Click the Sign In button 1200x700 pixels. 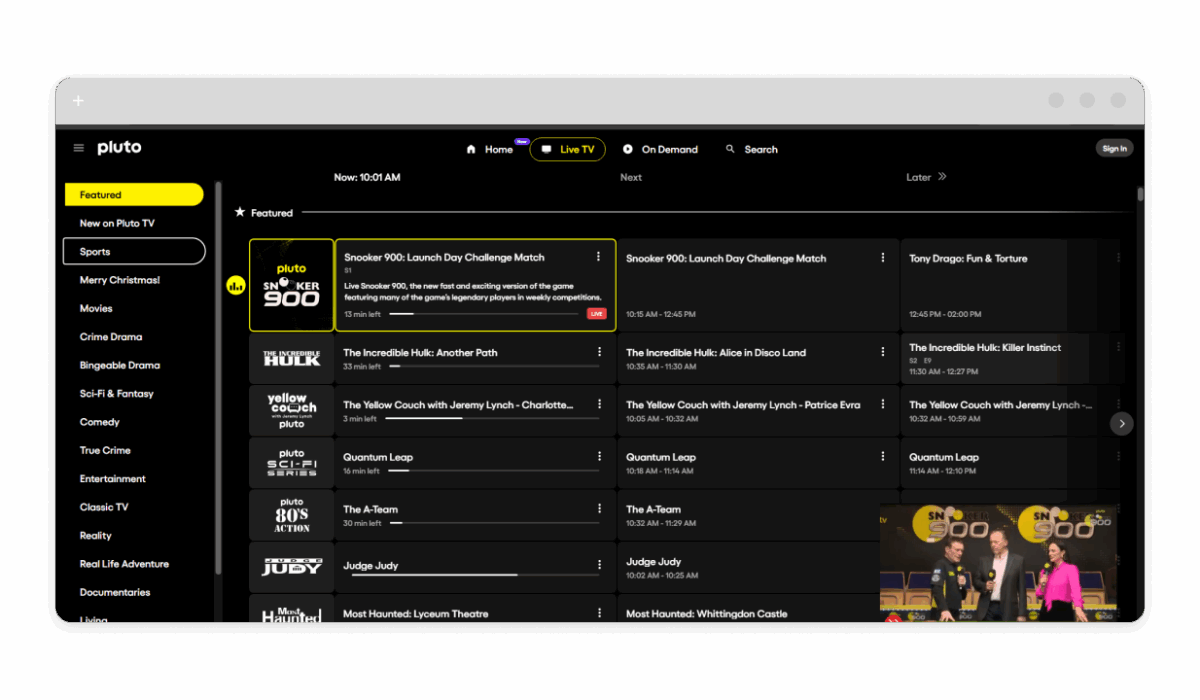tap(1114, 148)
